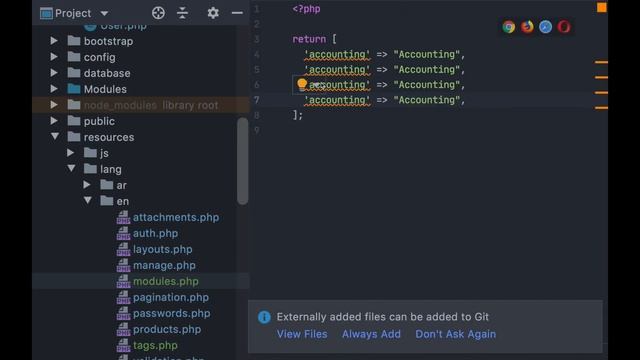Open the Project view dropdown arrow
Viewport: 640px width, 360px height.
click(104, 13)
